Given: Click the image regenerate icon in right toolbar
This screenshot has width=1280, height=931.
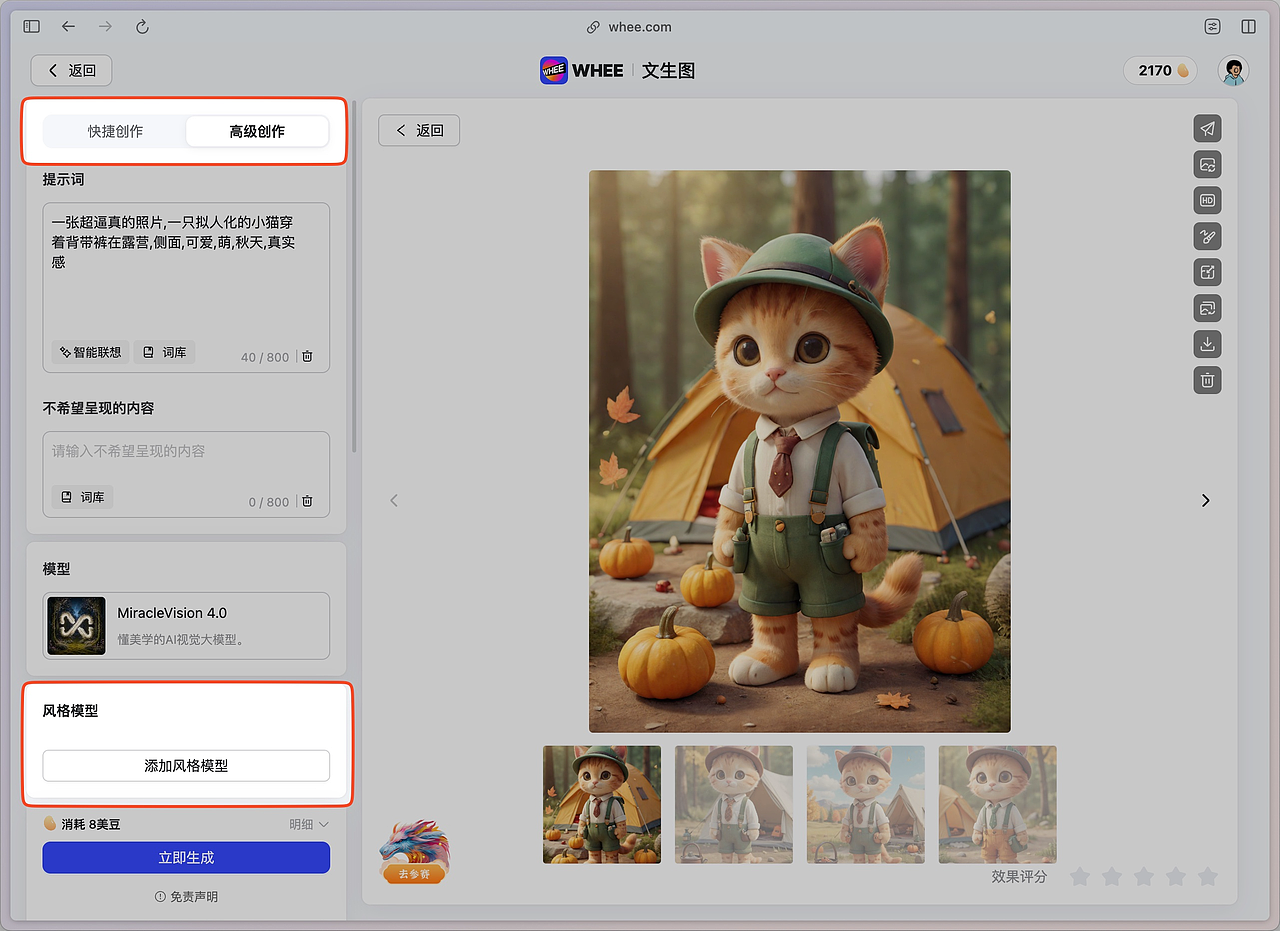Looking at the screenshot, I should click(1207, 165).
